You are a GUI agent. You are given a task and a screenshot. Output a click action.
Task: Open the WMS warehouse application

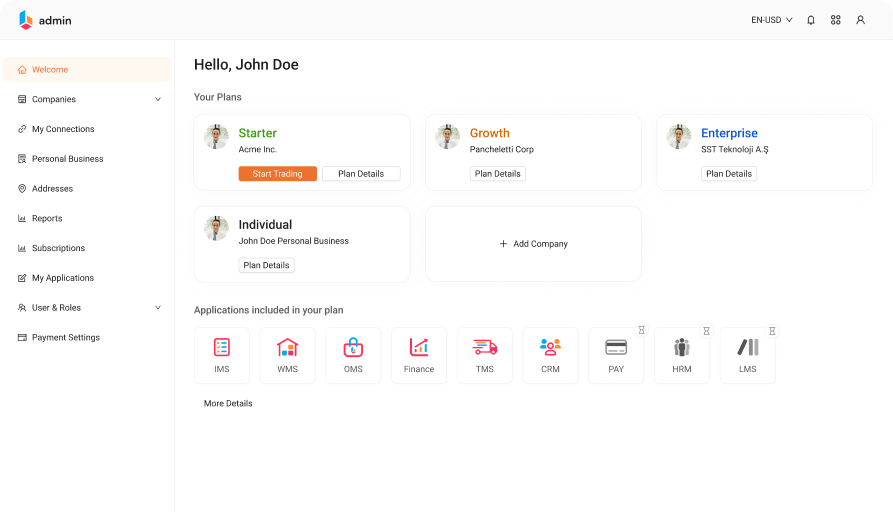pos(288,355)
